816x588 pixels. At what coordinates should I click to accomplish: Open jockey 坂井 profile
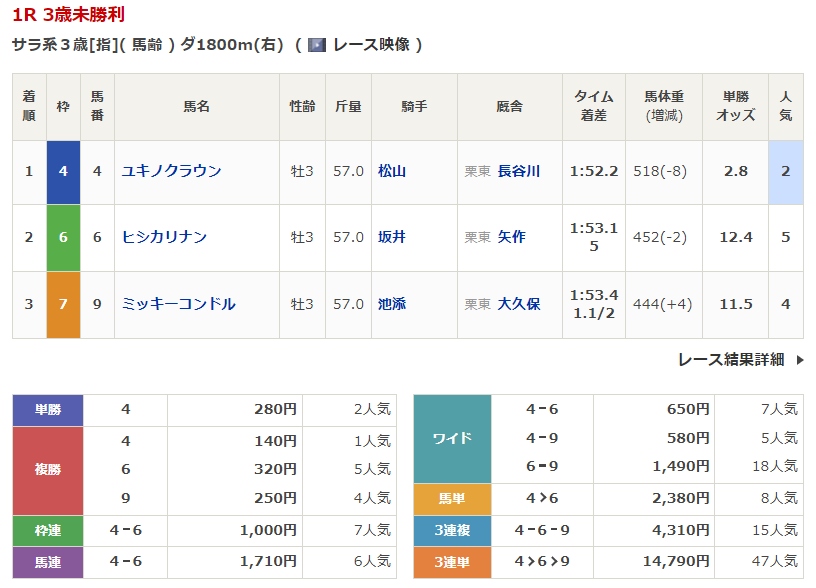pyautogui.click(x=392, y=237)
